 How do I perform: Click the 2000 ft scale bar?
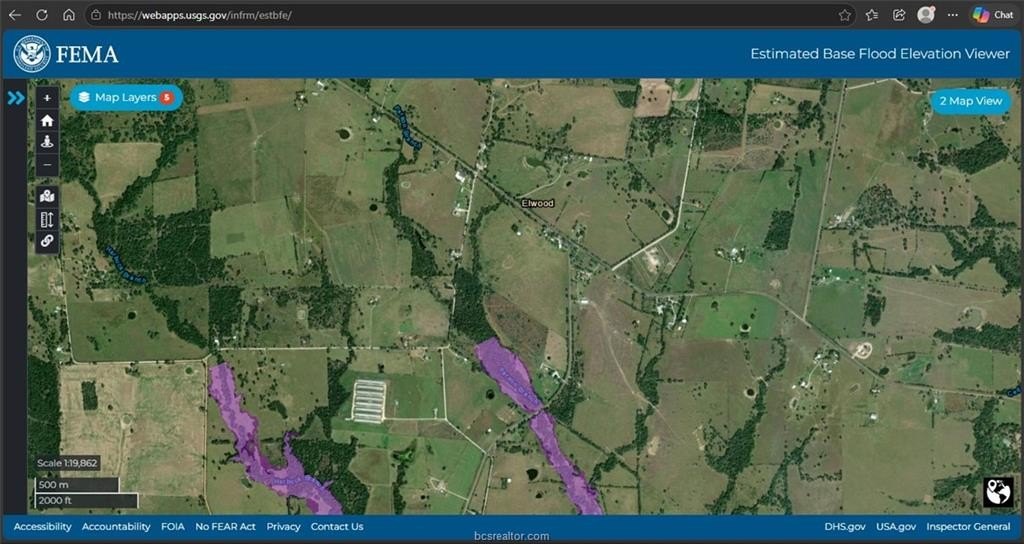tap(86, 501)
